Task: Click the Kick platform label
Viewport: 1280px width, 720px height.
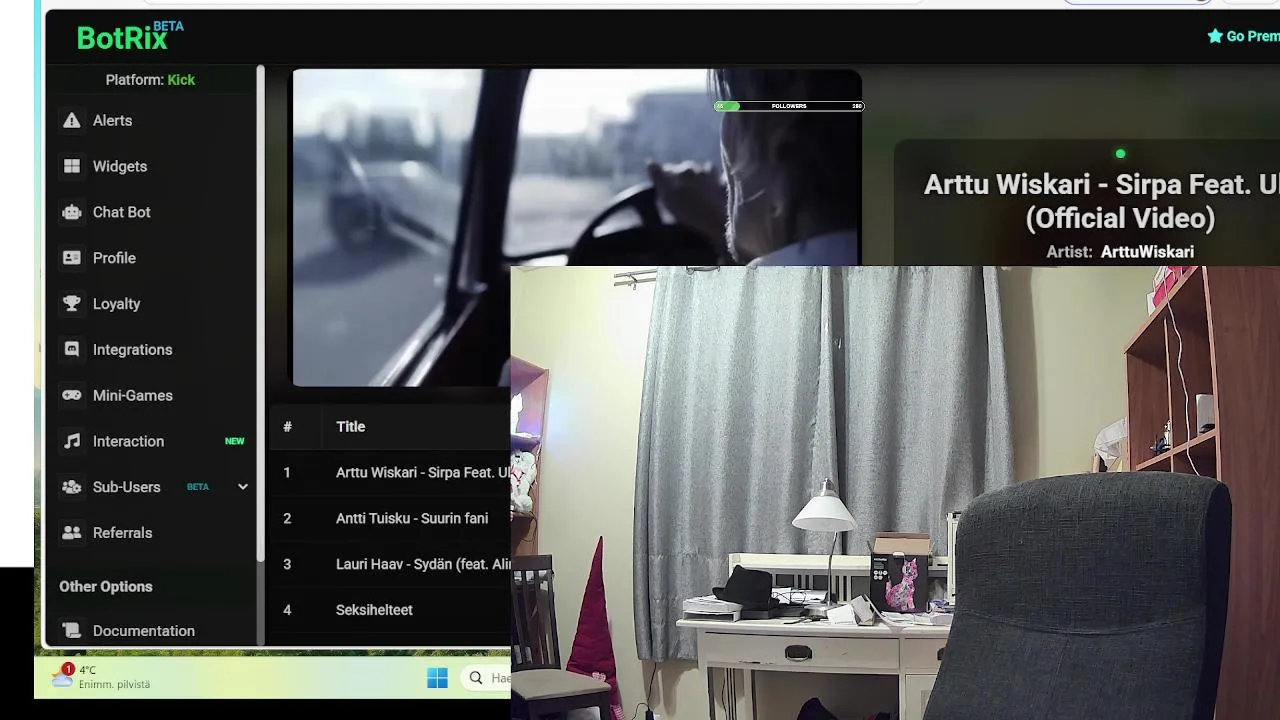Action: (x=181, y=80)
